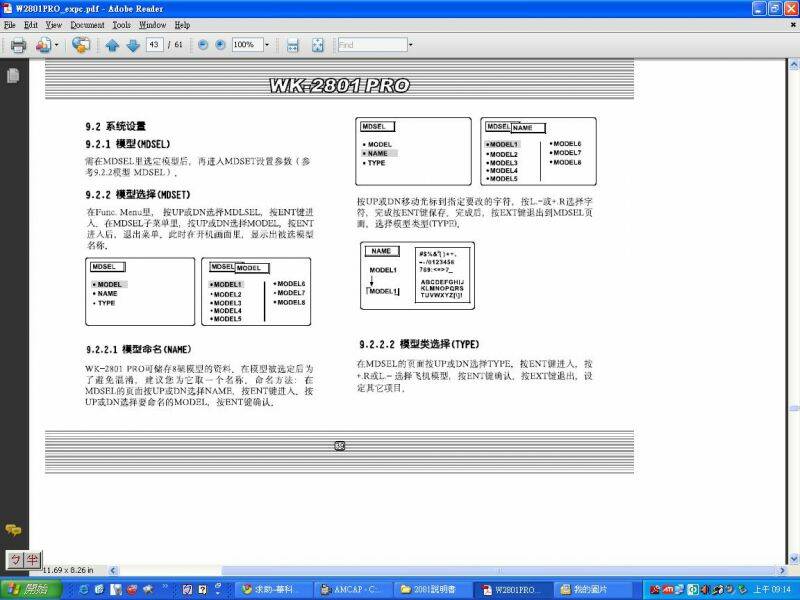Open the Document menu
The height and width of the screenshot is (600, 800).
(87, 24)
